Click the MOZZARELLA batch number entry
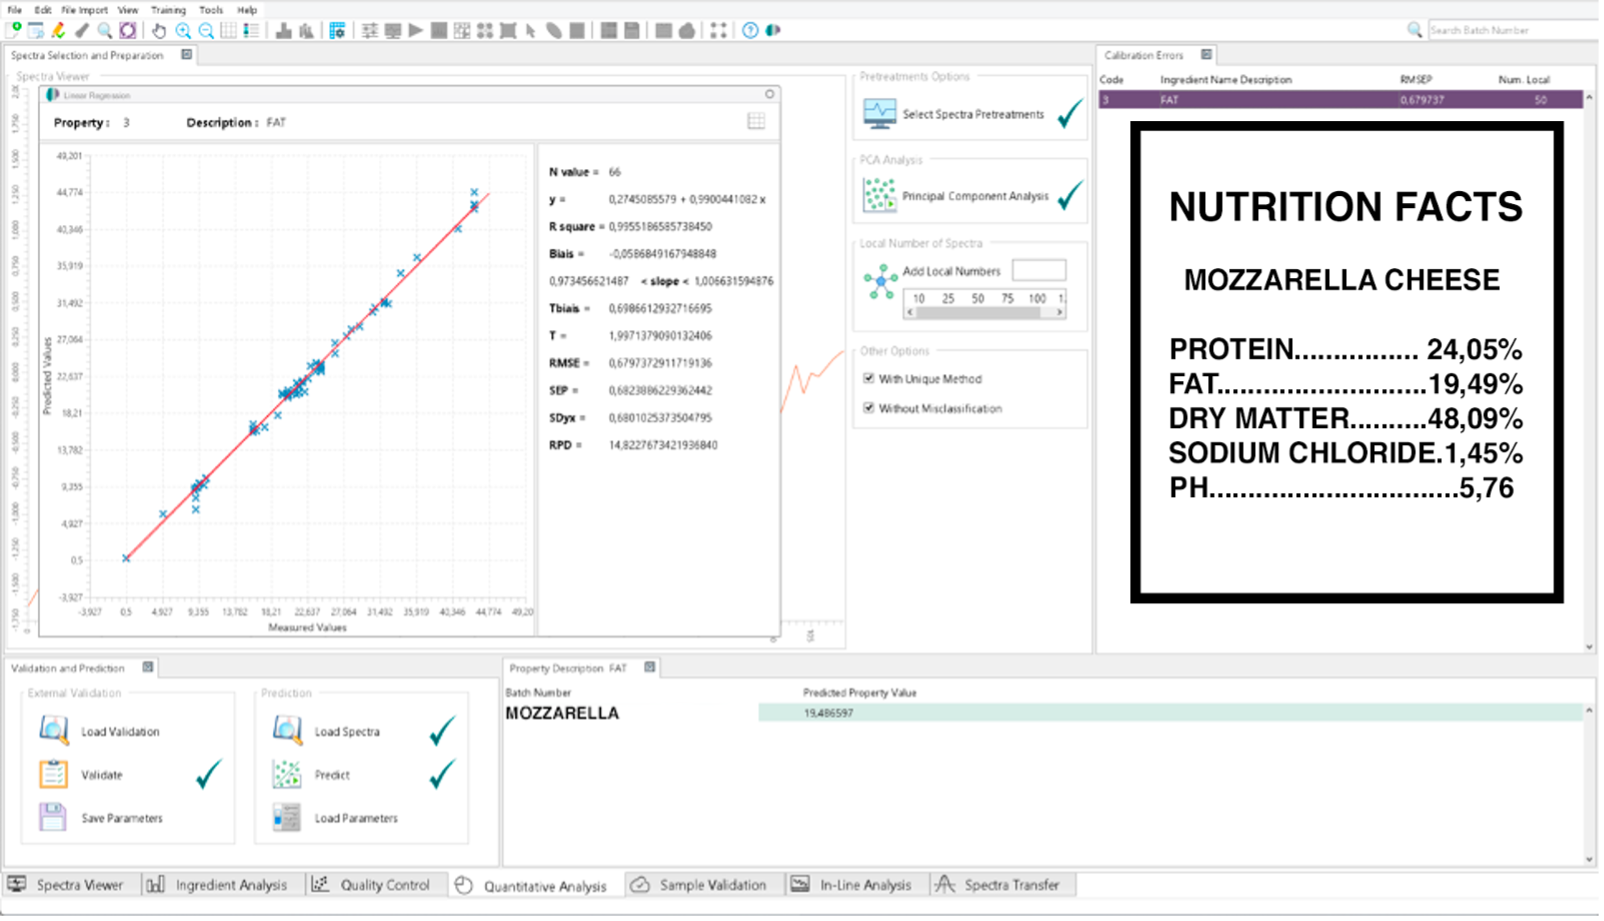 click(x=562, y=713)
